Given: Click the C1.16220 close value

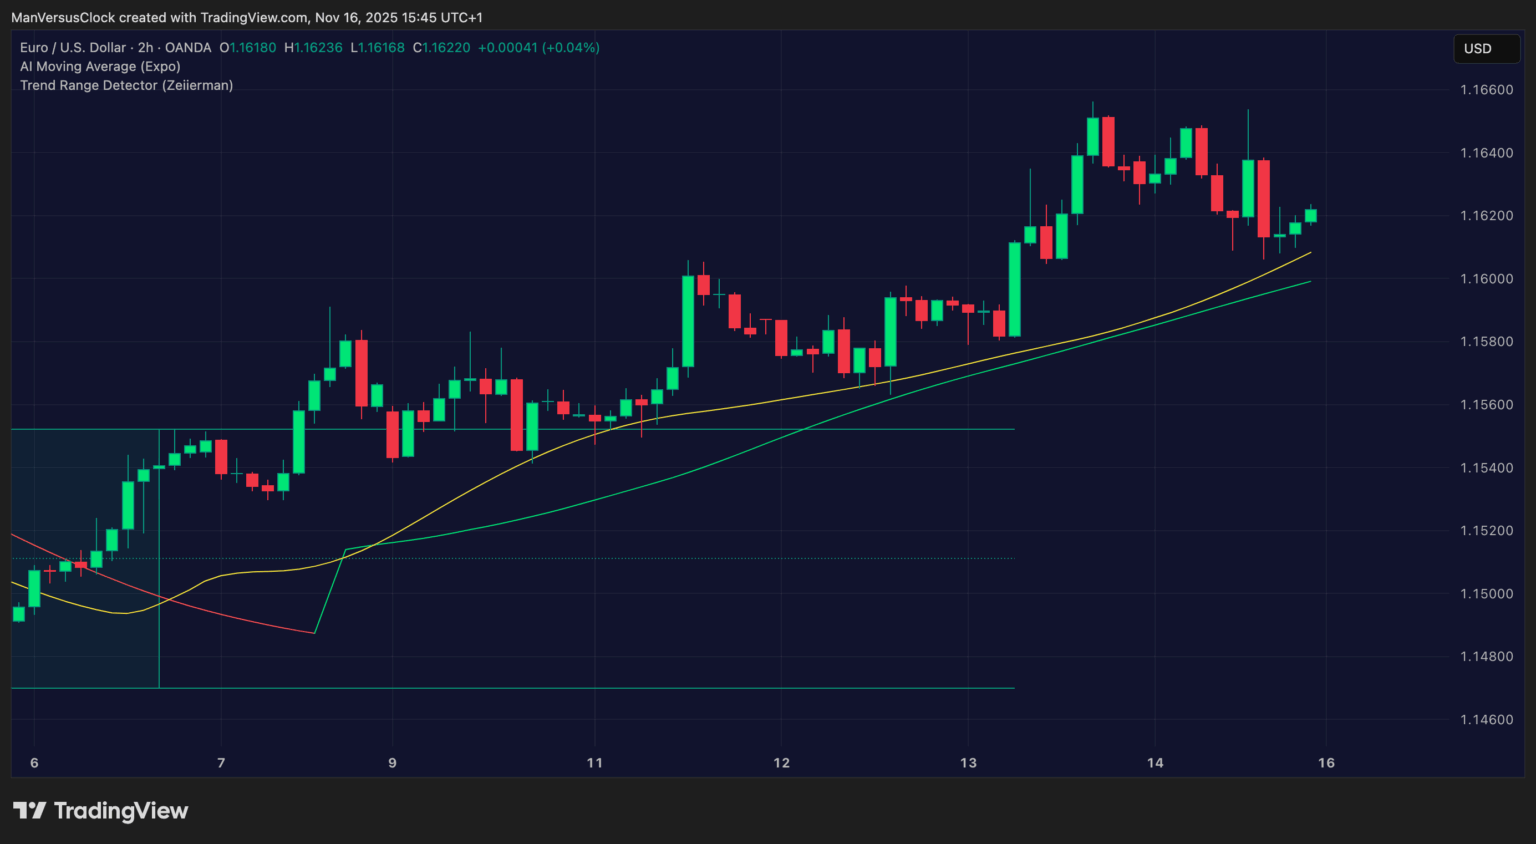Looking at the screenshot, I should [x=442, y=47].
